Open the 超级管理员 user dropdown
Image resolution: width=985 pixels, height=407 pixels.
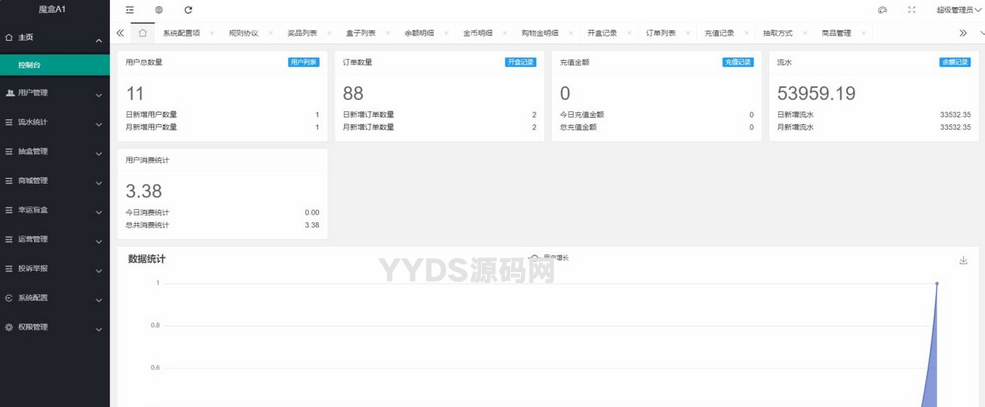958,10
